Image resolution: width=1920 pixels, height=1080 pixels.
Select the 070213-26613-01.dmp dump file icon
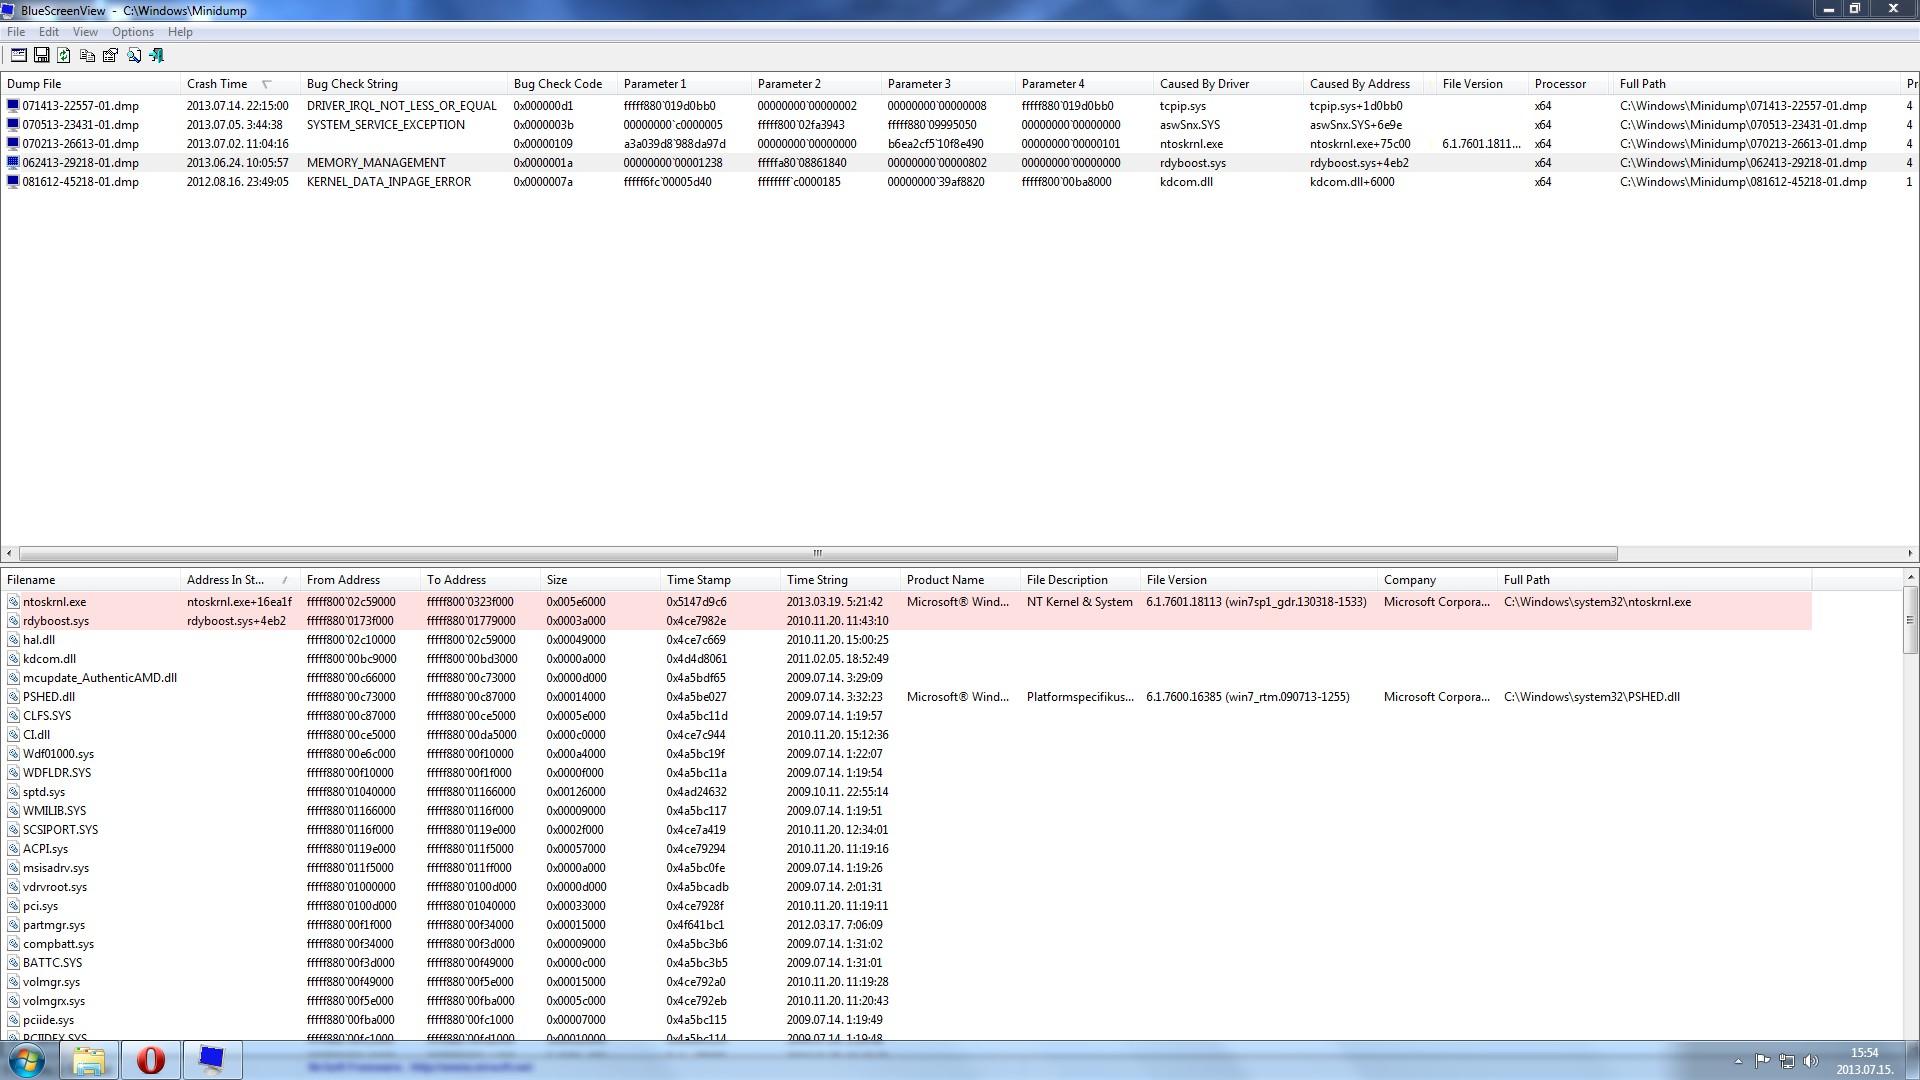(x=13, y=143)
